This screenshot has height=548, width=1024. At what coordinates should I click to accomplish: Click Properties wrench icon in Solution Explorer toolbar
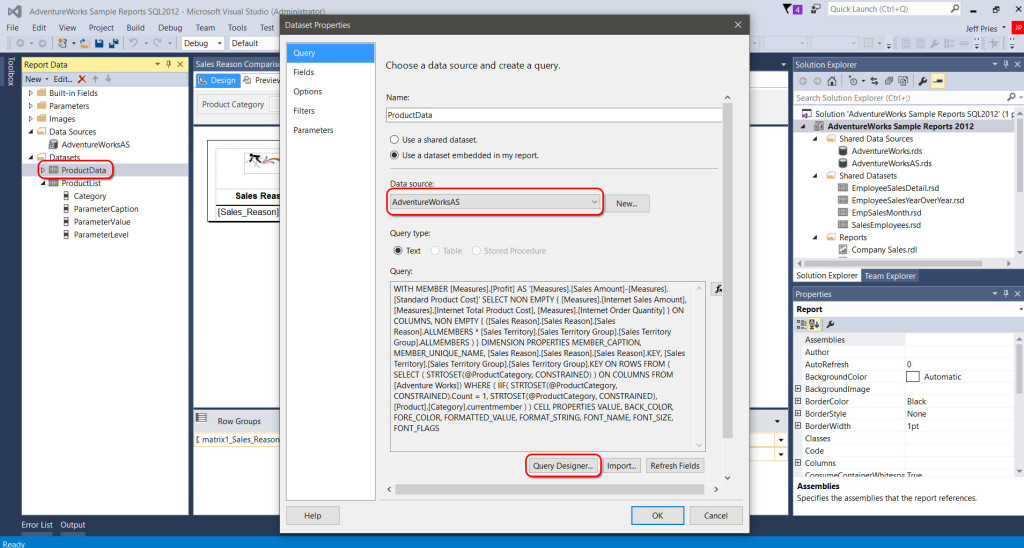point(922,81)
